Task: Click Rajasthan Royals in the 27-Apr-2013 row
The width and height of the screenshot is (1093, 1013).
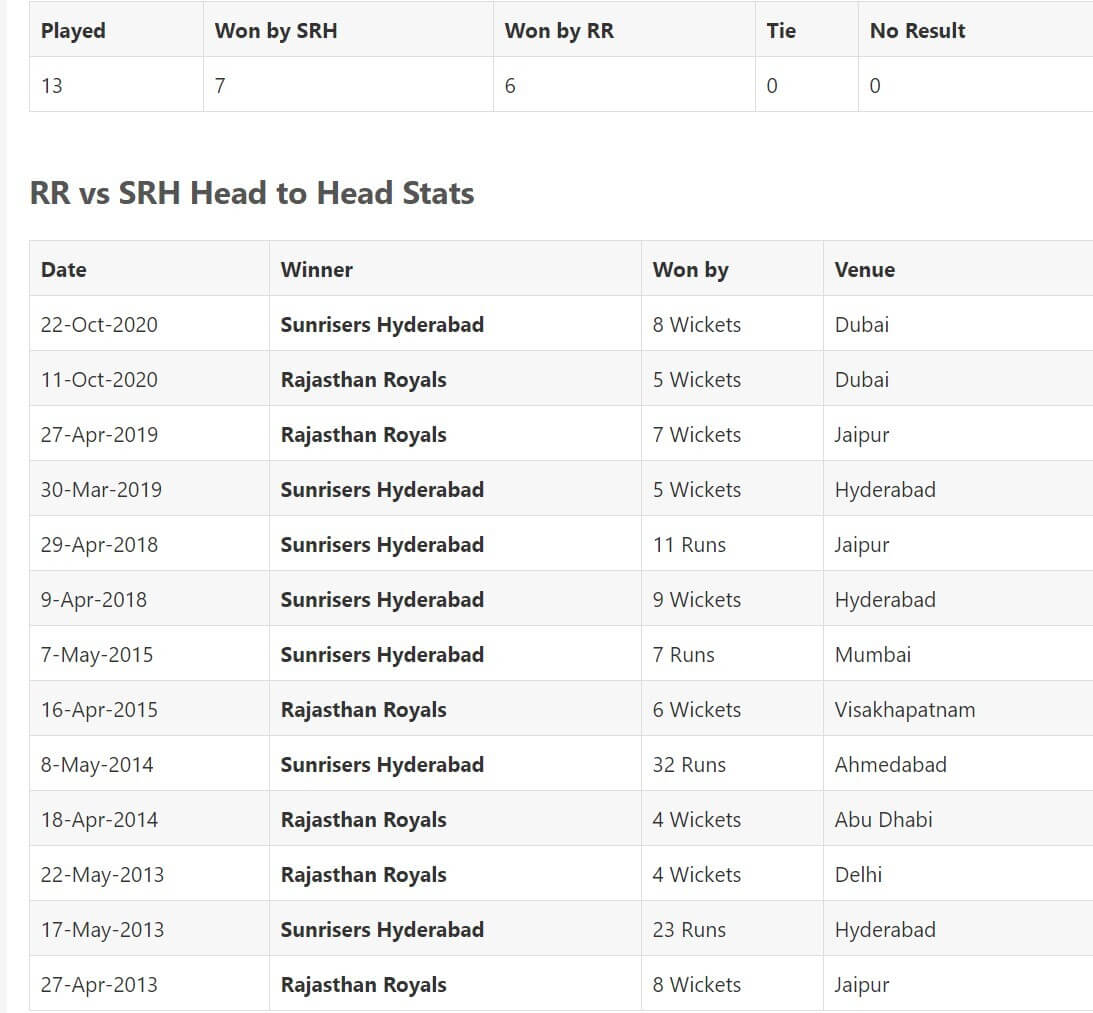Action: pos(363,986)
